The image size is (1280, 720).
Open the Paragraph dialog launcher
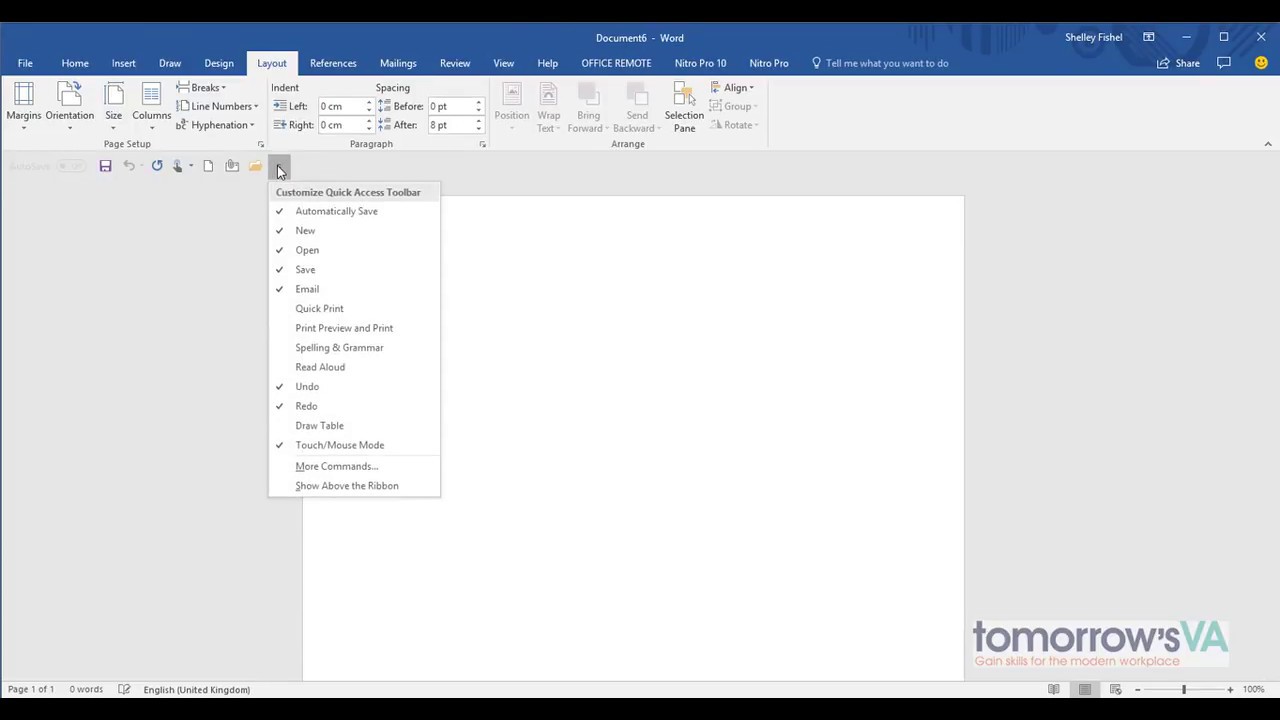coord(482,144)
